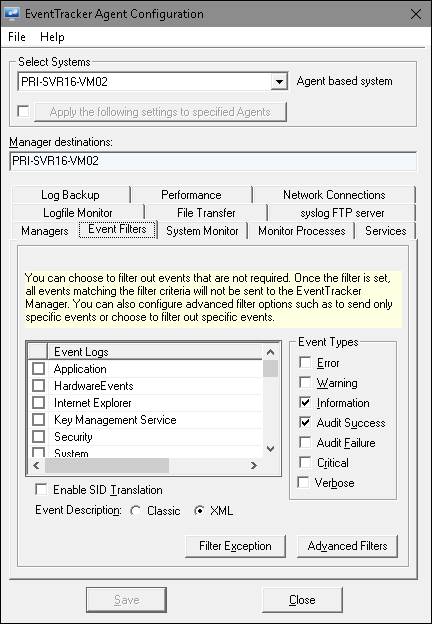The image size is (432, 624).
Task: Click the Filter Exception button
Action: (235, 546)
